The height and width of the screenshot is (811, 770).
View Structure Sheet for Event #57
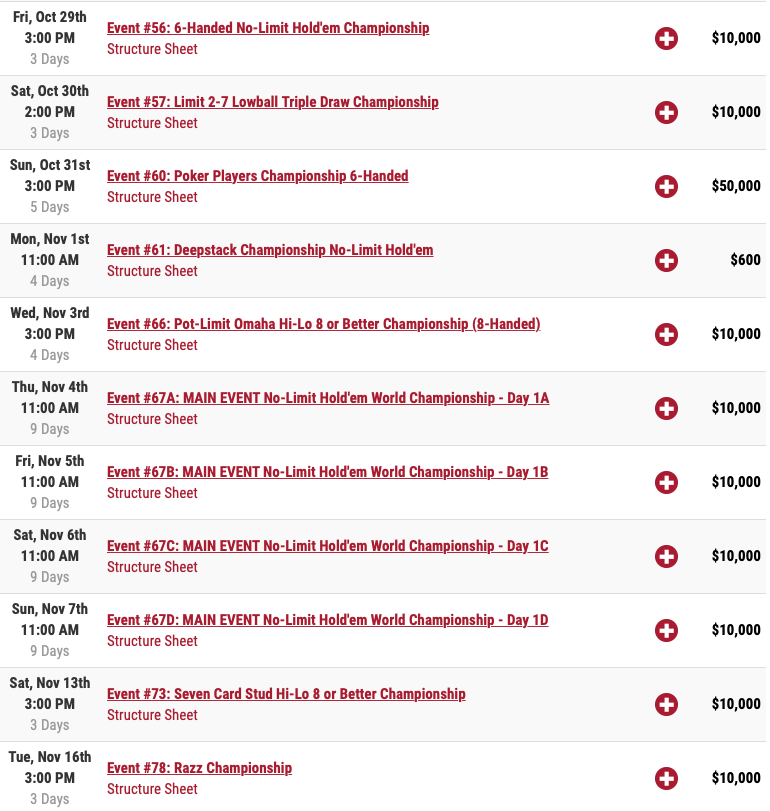click(152, 123)
